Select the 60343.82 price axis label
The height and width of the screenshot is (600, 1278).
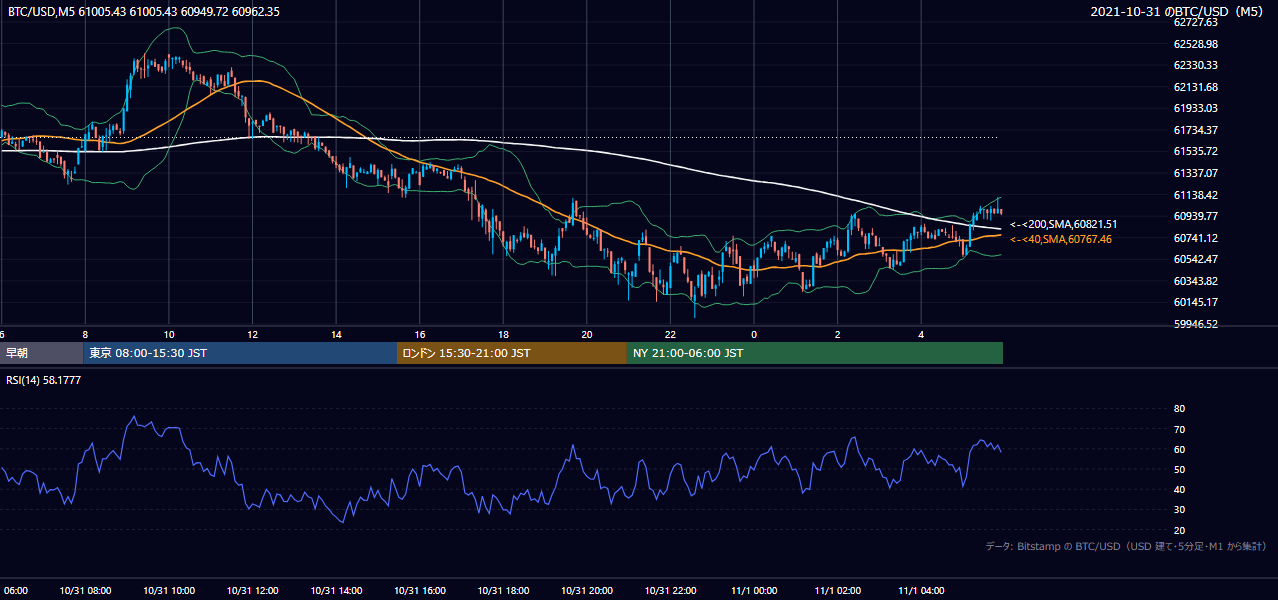point(1195,281)
